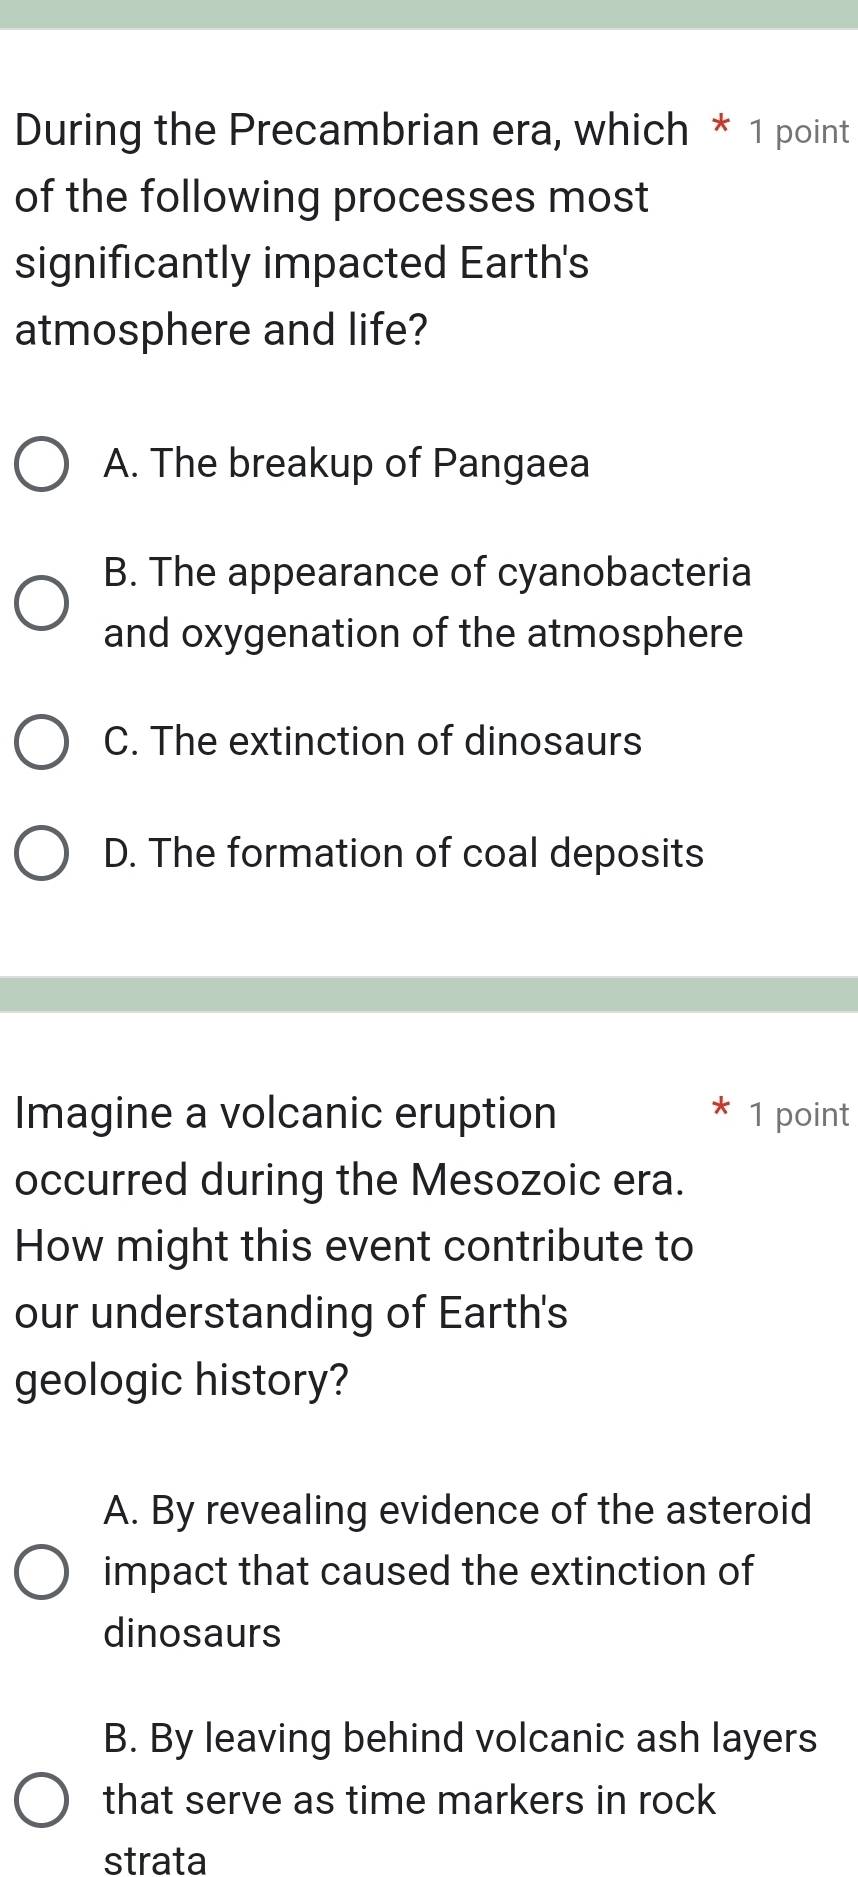Pick the formation of coal deposits radio button

pyautogui.click(x=42, y=854)
